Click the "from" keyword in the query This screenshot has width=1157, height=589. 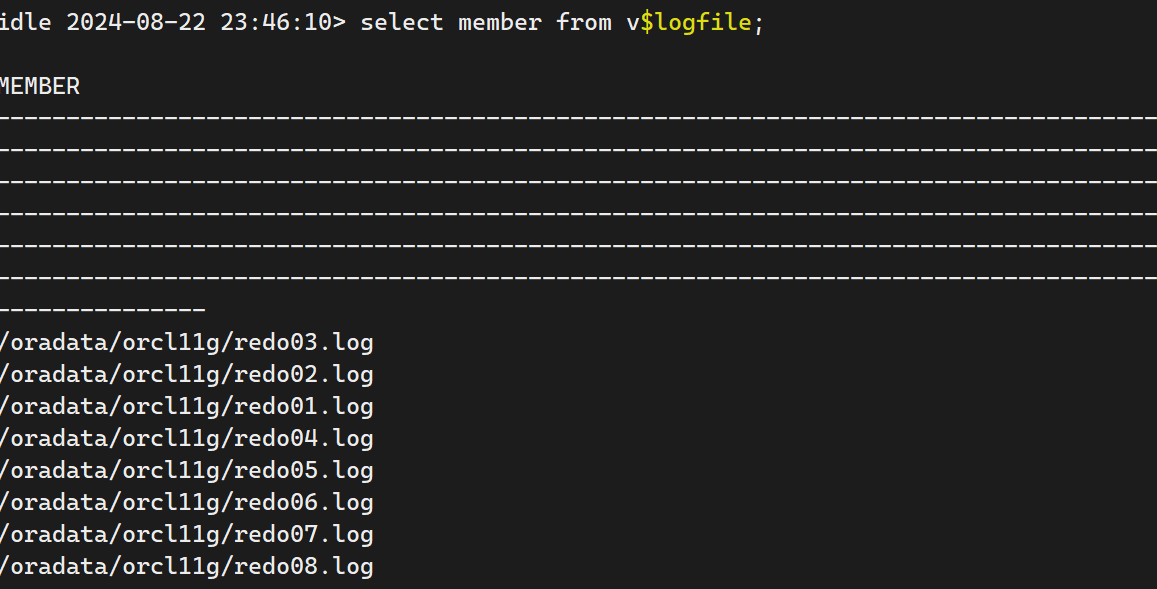pos(584,22)
